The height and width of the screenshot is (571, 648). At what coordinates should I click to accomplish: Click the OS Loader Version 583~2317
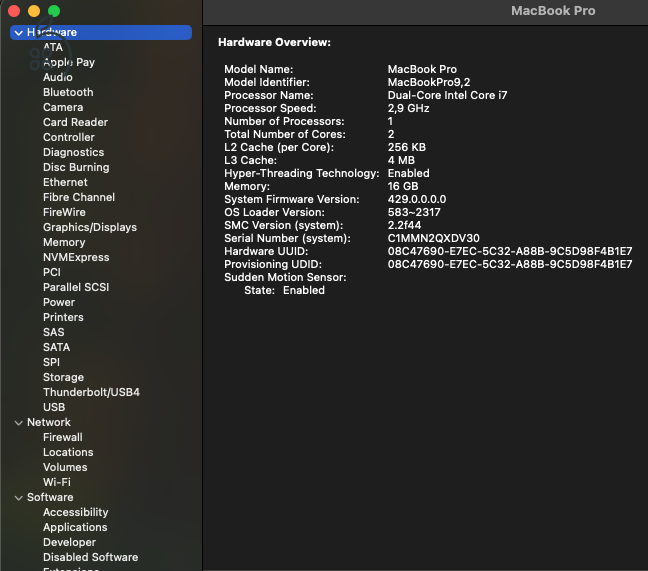coord(414,212)
